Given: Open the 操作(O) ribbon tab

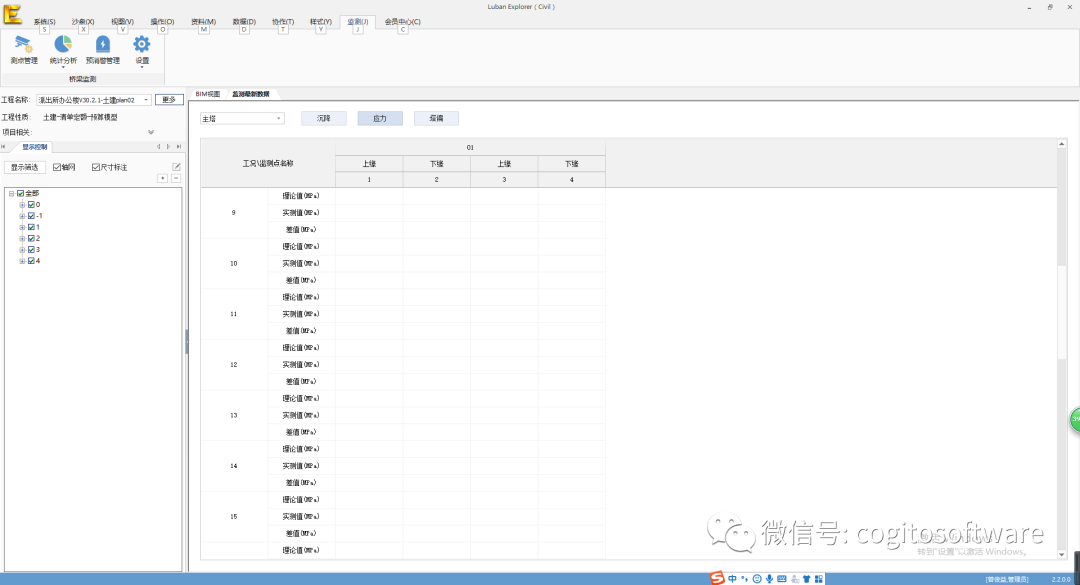Looking at the screenshot, I should click(x=163, y=22).
